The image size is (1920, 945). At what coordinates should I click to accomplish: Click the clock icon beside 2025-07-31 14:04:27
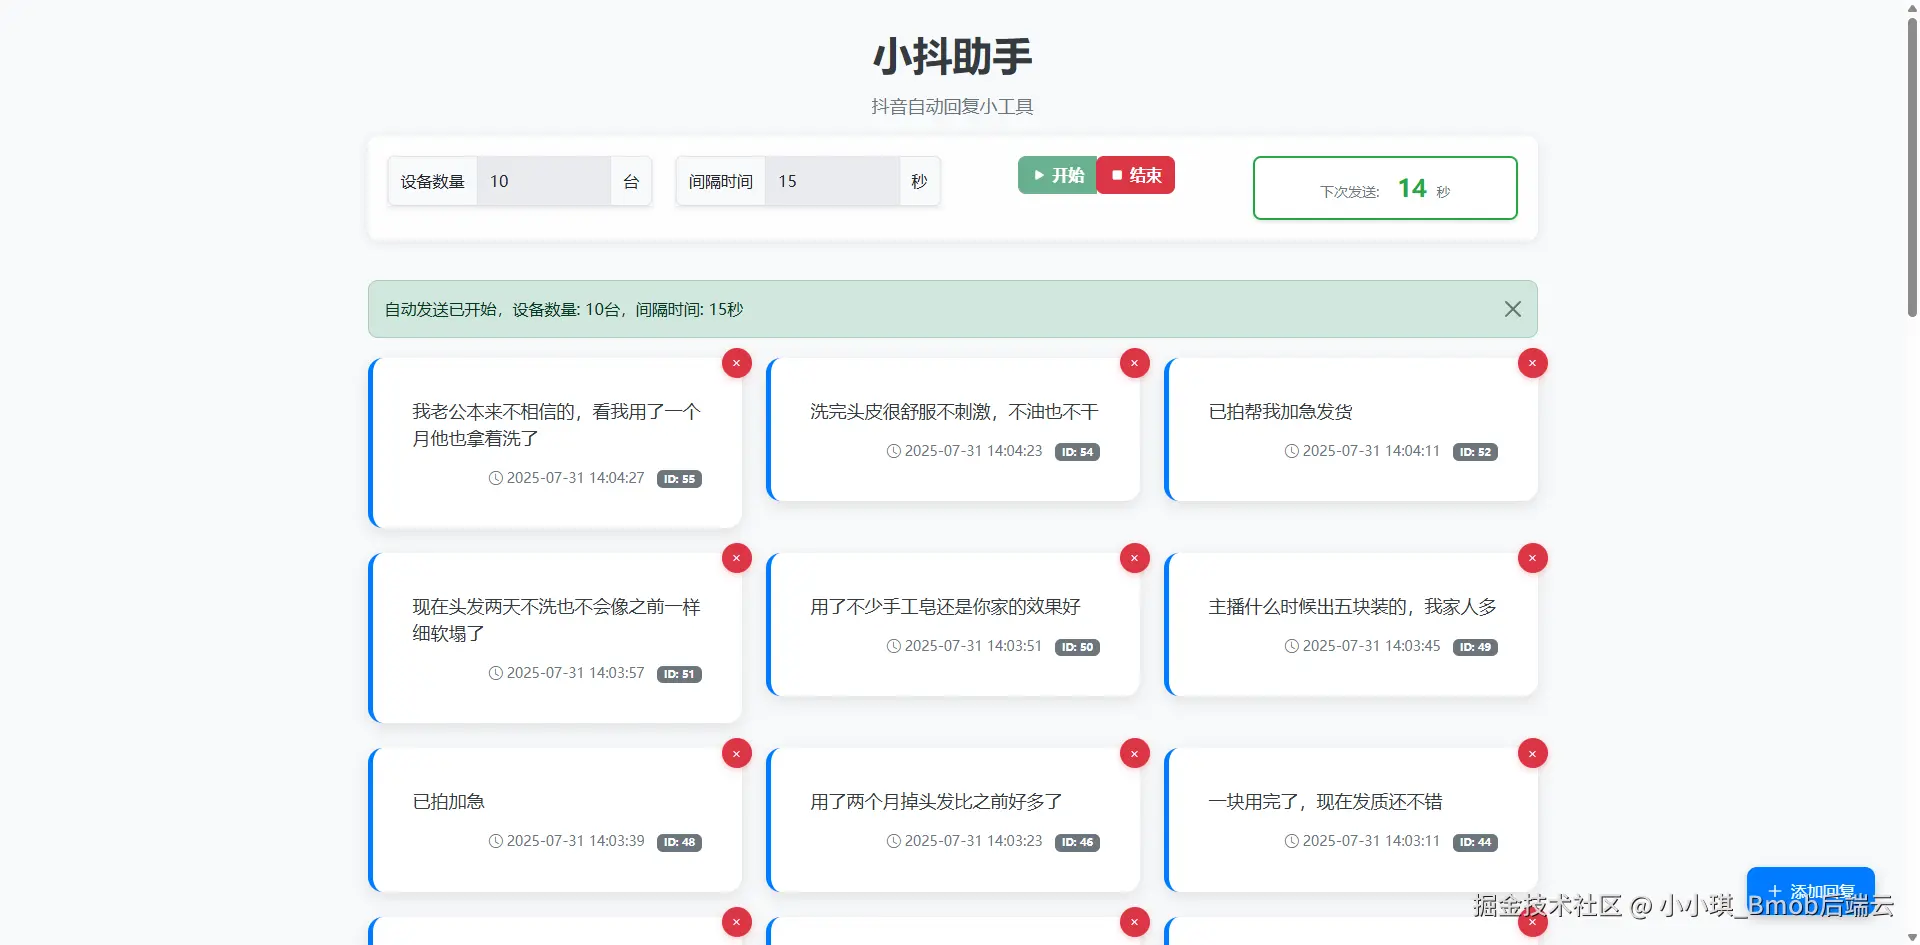coord(496,478)
